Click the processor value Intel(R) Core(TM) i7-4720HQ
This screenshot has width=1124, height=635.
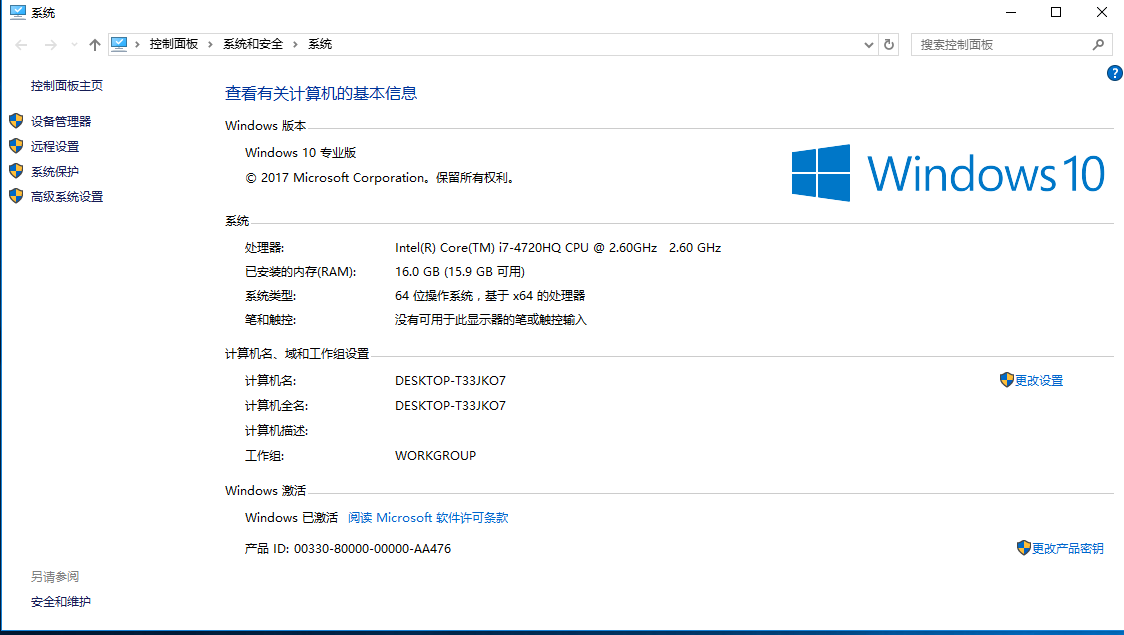(558, 247)
